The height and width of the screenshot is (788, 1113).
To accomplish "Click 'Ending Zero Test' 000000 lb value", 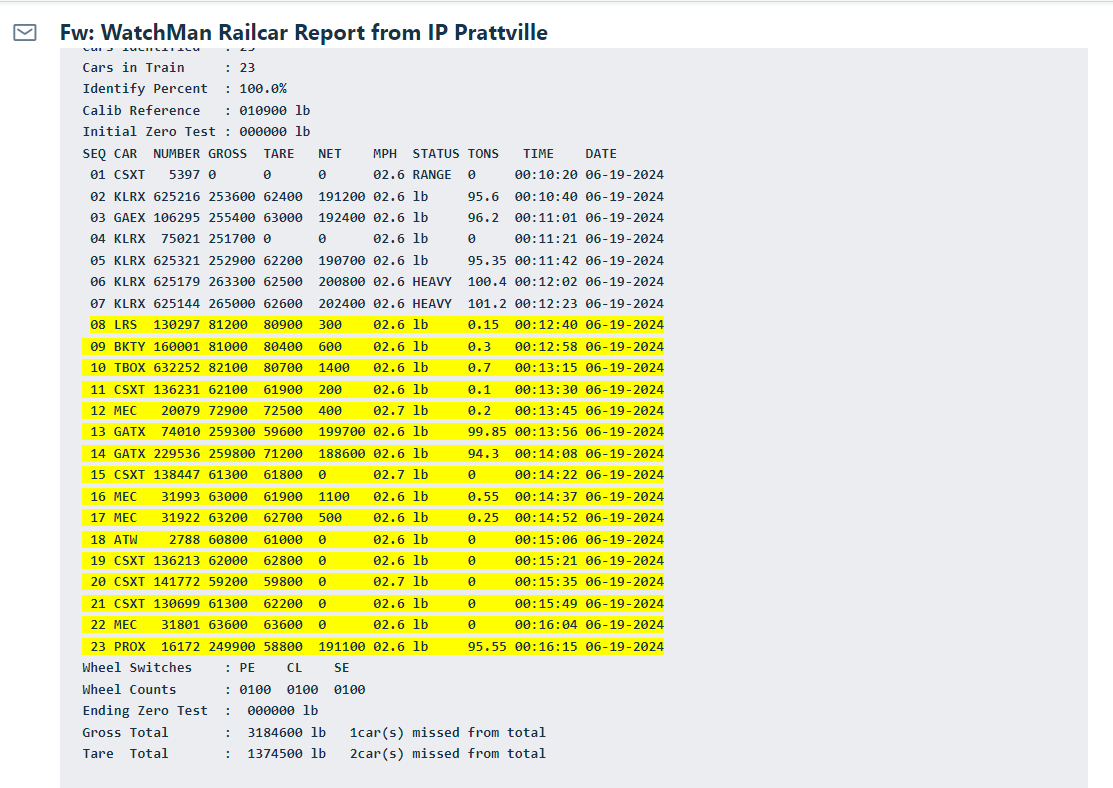I will click(283, 711).
